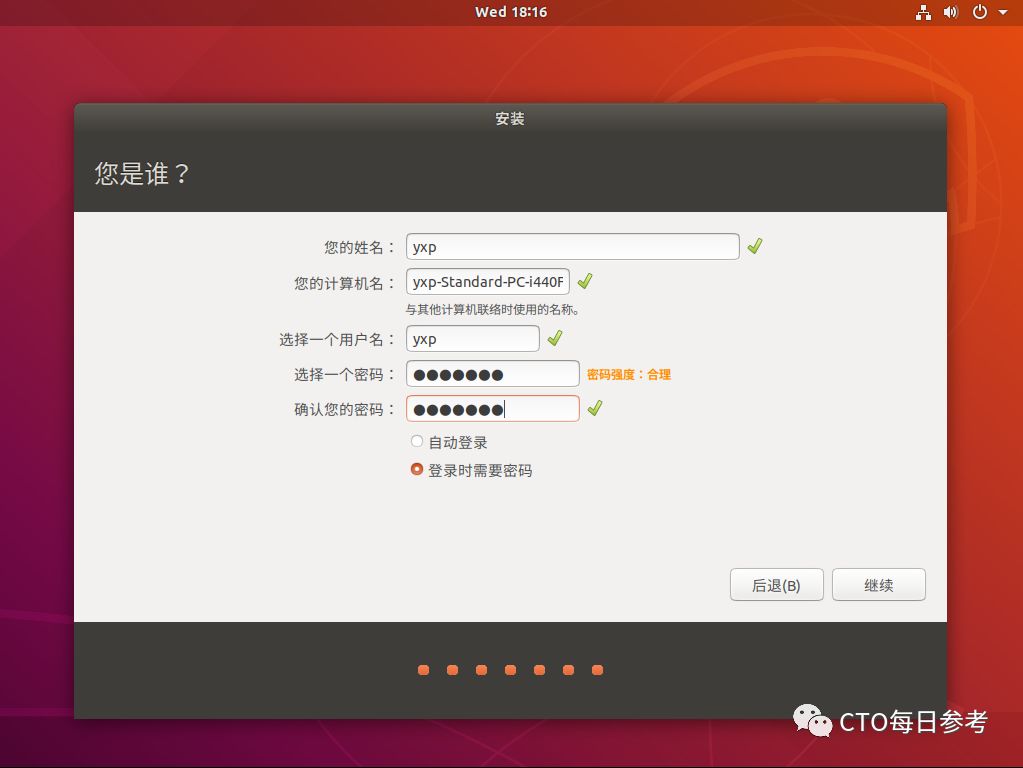The height and width of the screenshot is (768, 1023).
Task: Select the 自动登录 radio option
Action: point(416,440)
